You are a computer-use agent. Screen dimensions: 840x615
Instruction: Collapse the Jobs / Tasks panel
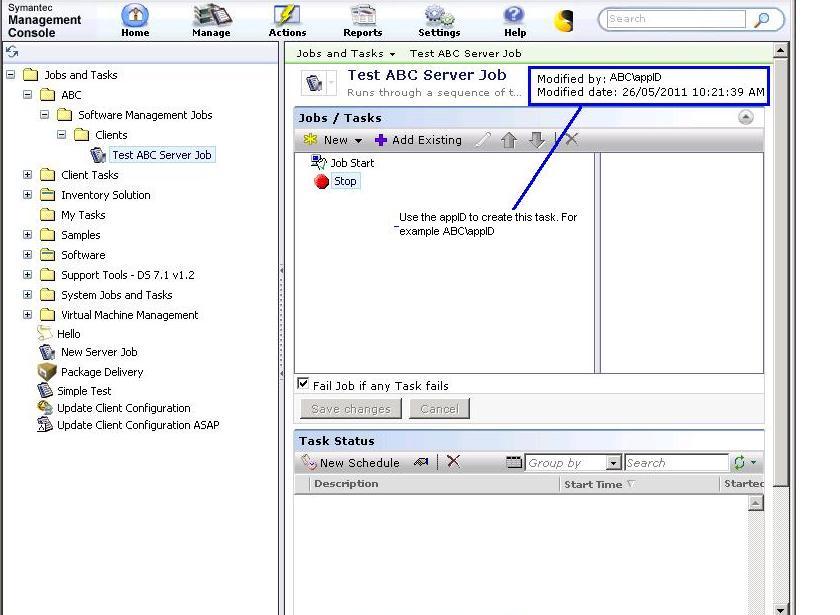coord(745,117)
